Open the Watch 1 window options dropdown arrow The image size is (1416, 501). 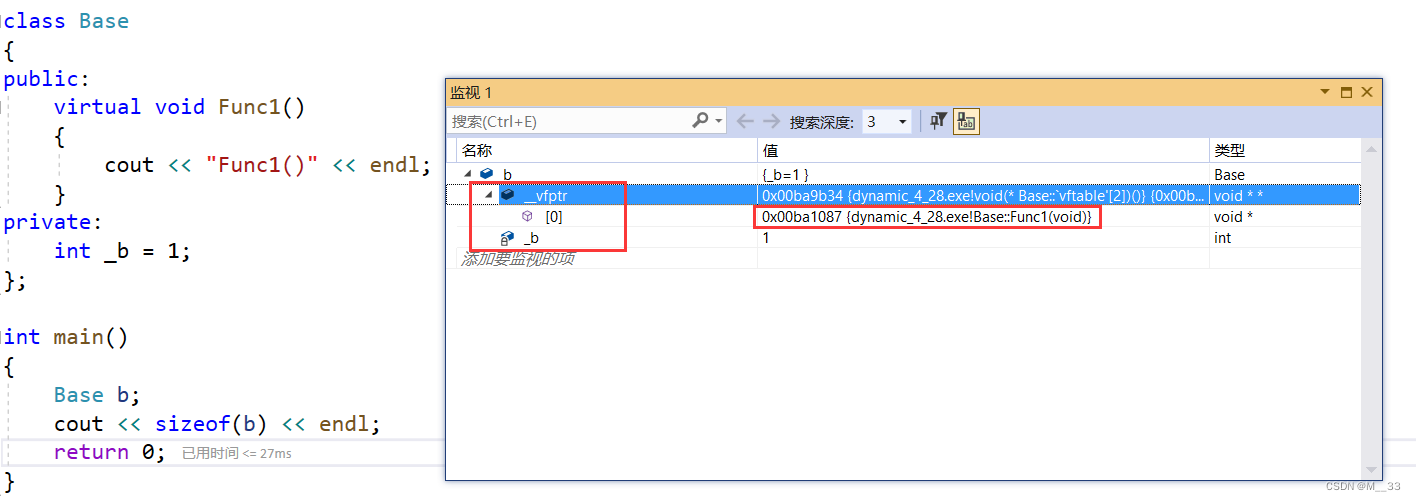click(1325, 92)
